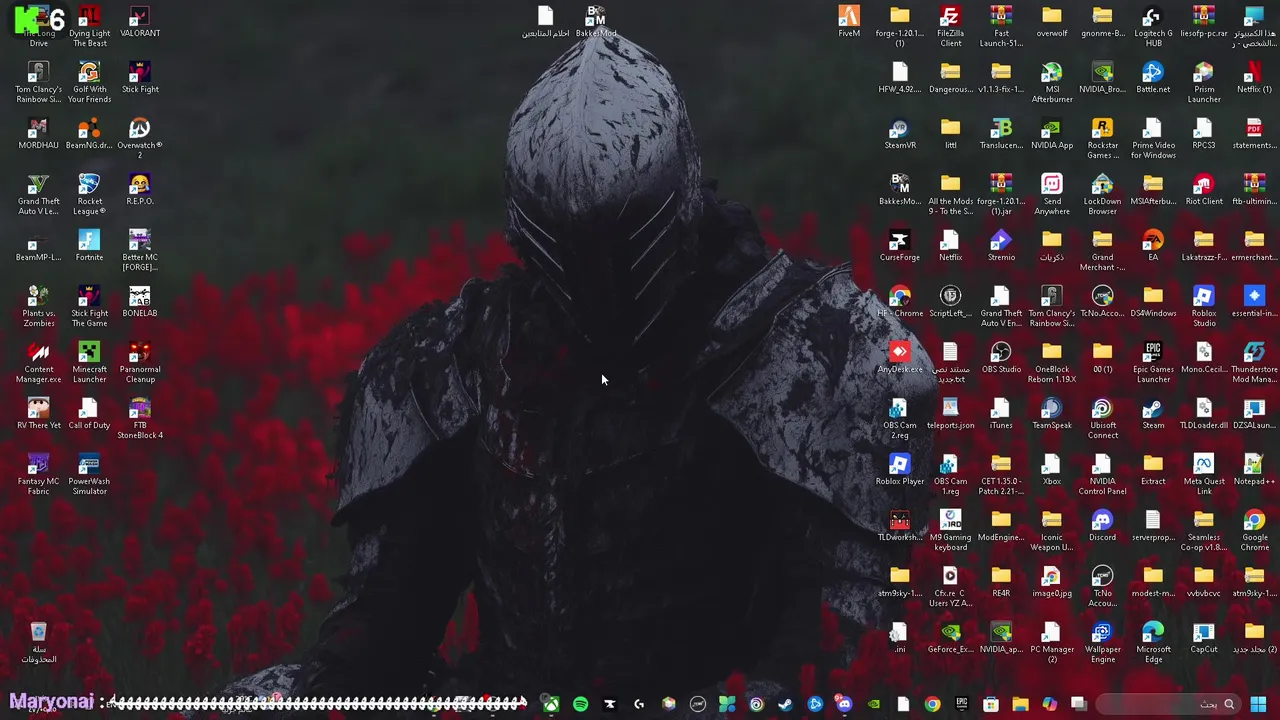Image resolution: width=1280 pixels, height=720 pixels.
Task: Open Google Chrome from the taskbar
Action: (x=932, y=705)
